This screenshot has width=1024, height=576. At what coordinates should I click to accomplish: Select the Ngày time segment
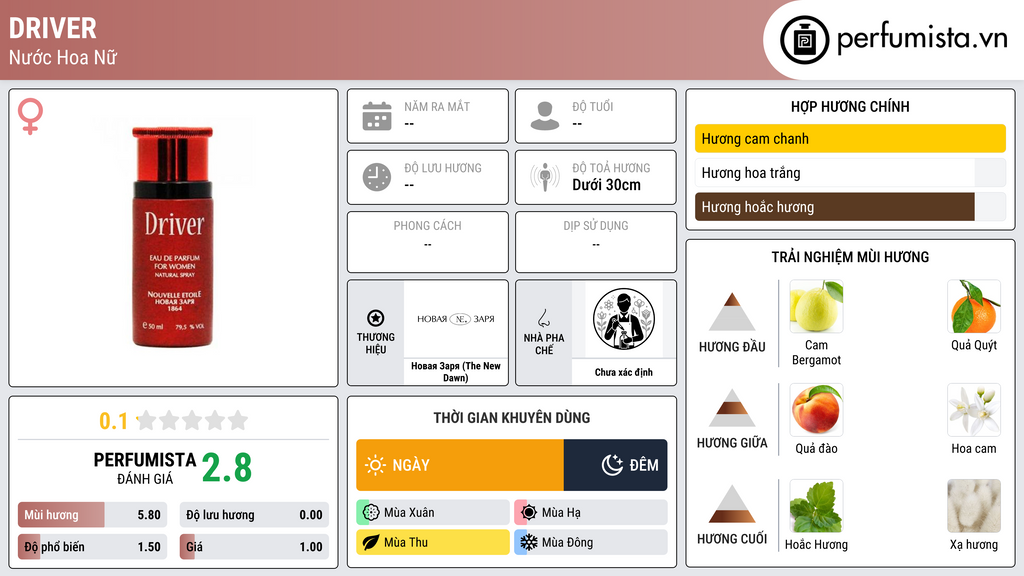tap(460, 465)
